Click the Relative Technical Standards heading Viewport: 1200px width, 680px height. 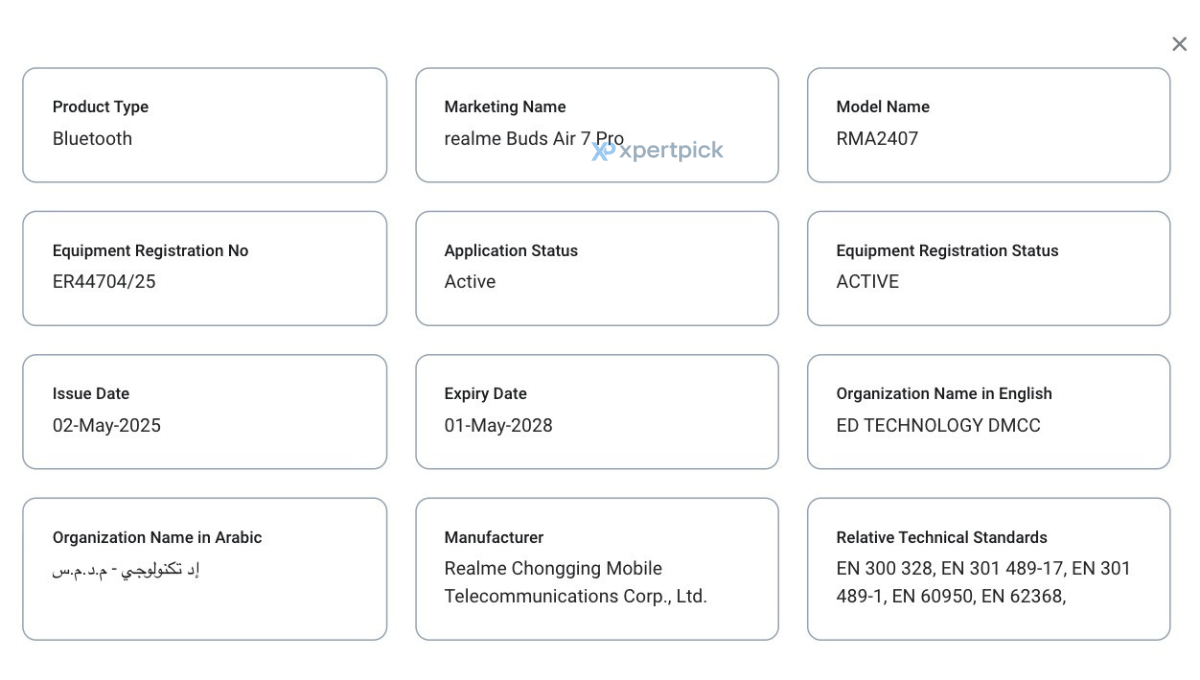(942, 537)
